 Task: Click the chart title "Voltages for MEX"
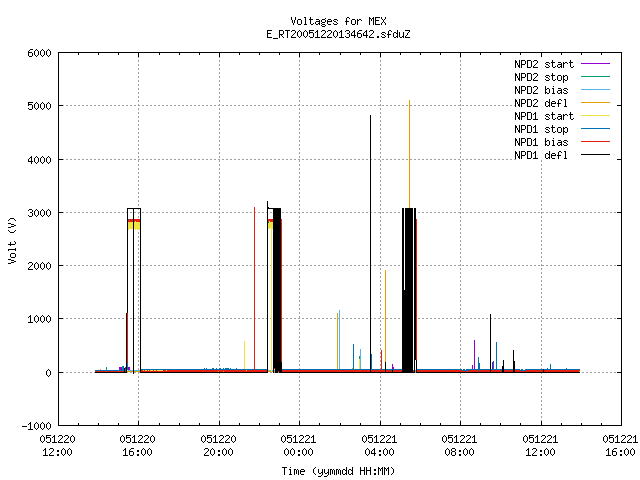(x=338, y=21)
